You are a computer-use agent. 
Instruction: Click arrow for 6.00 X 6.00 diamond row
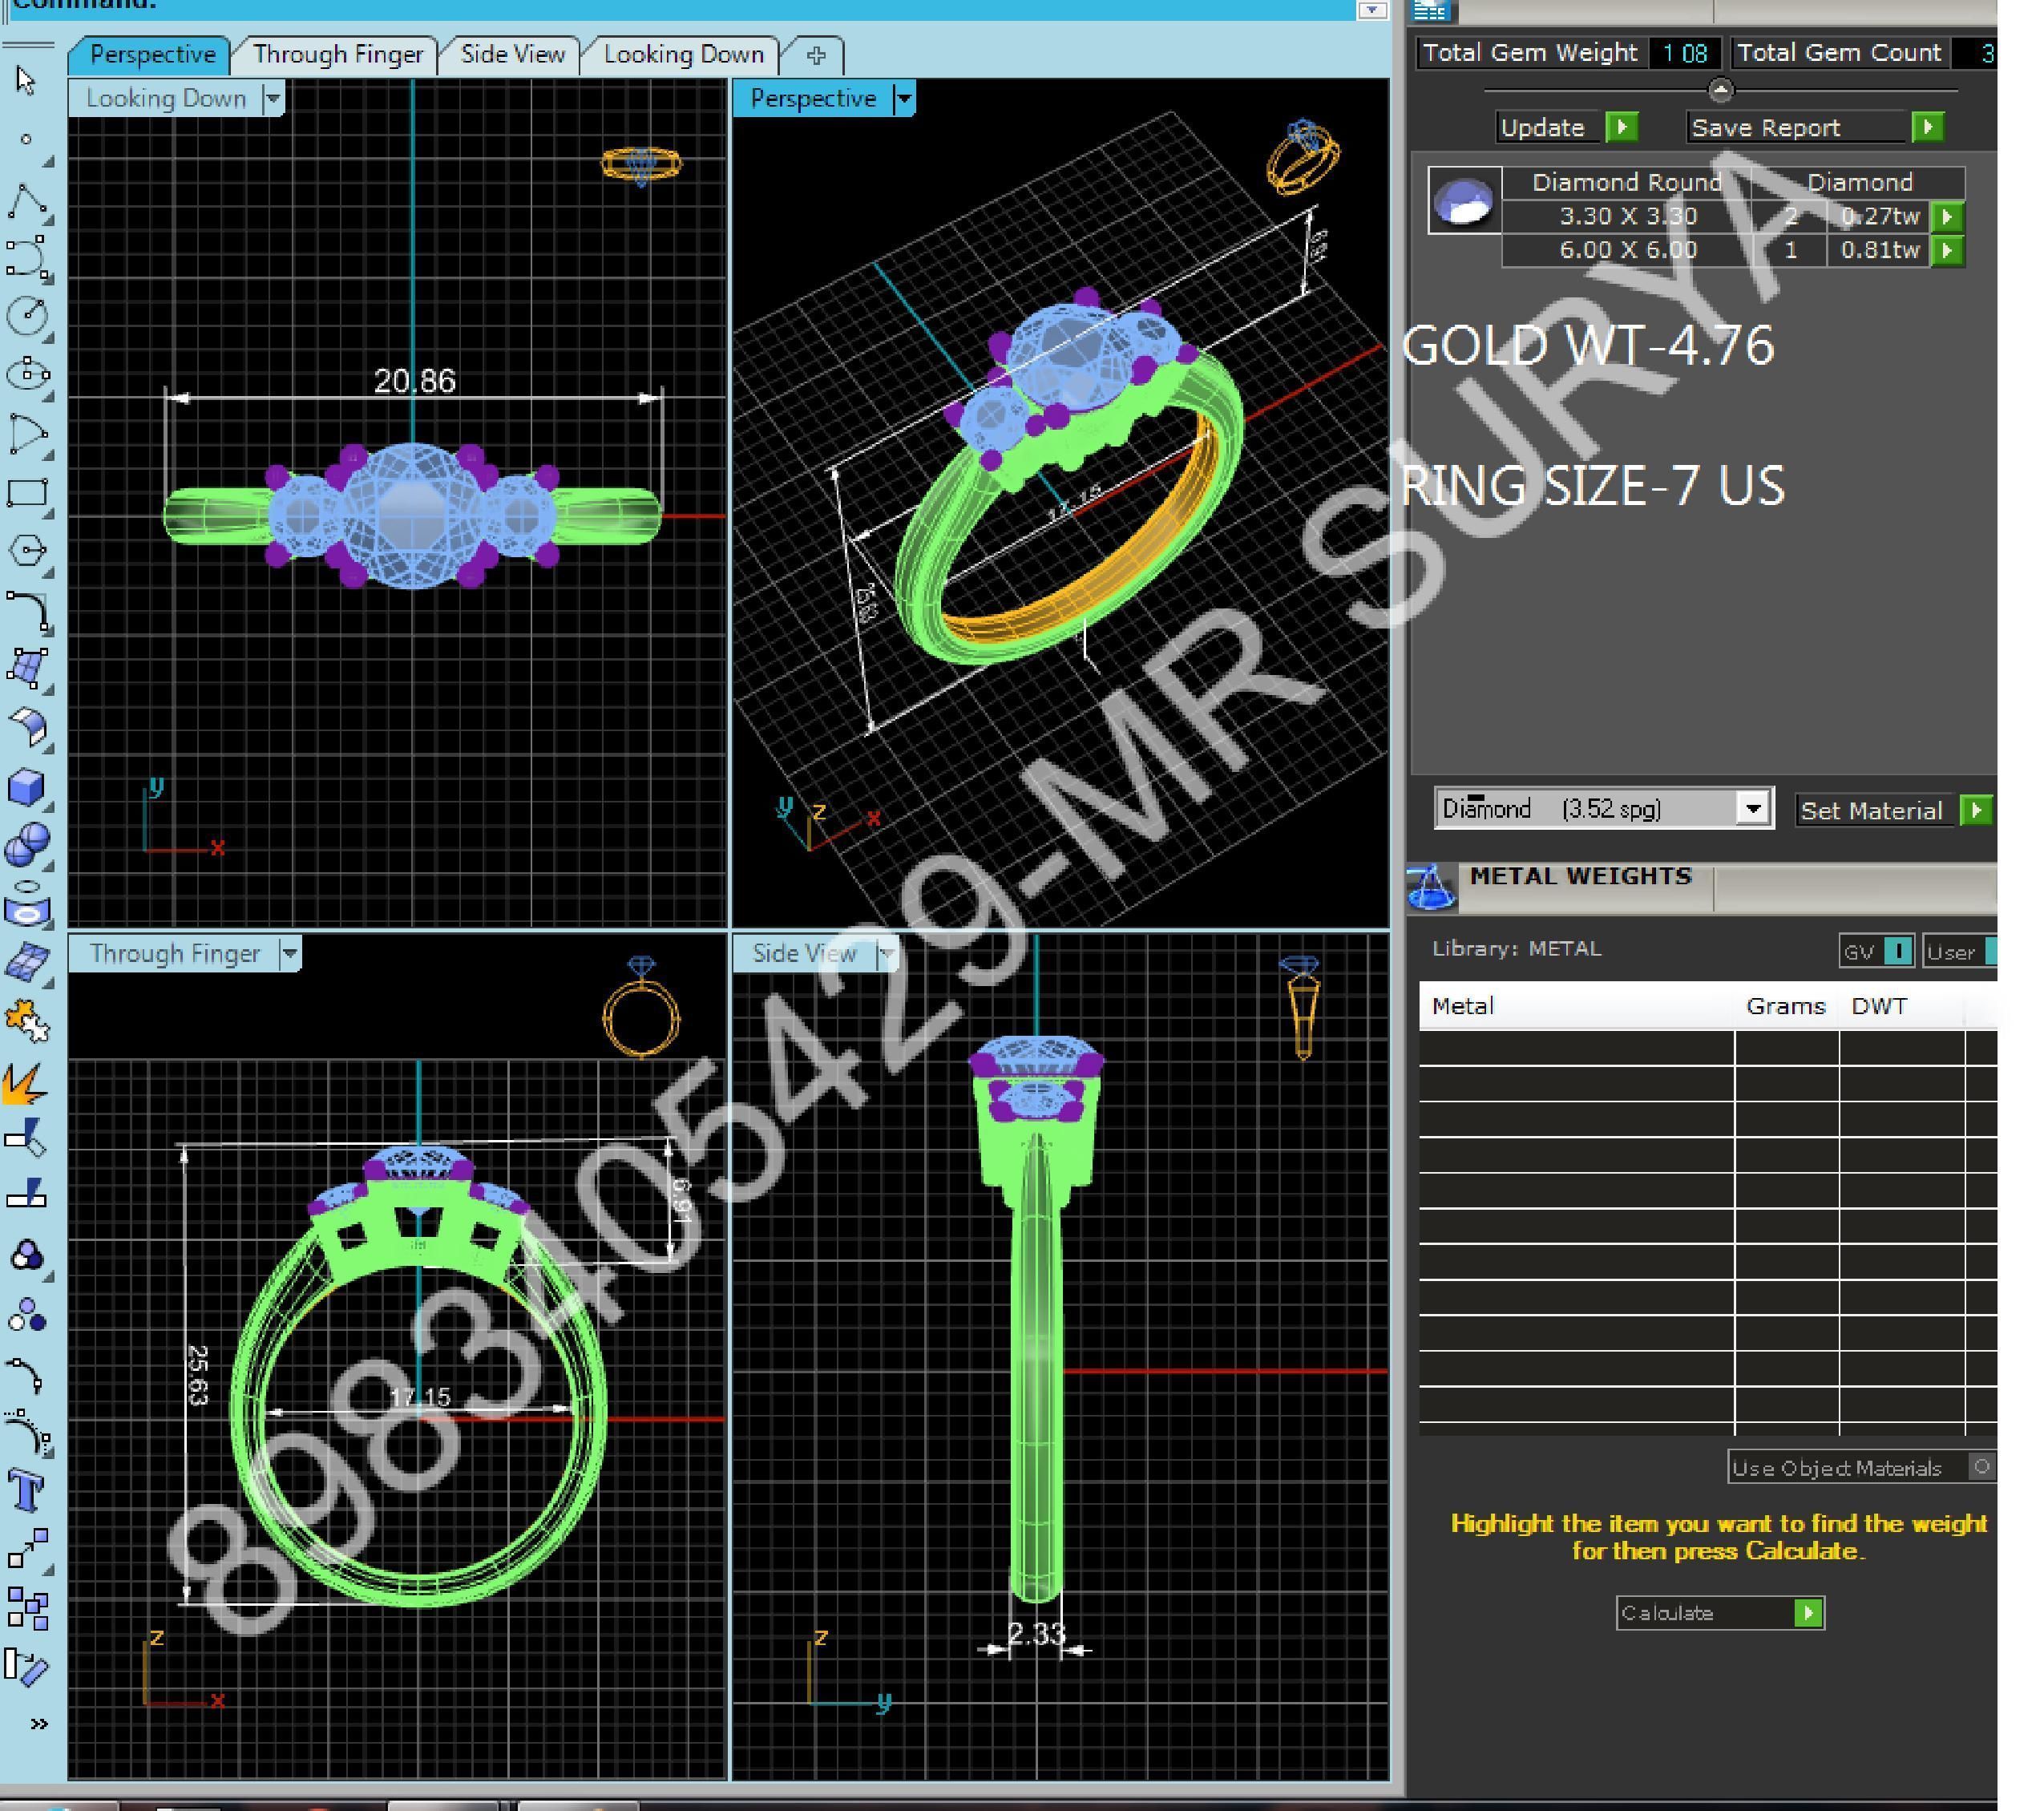coord(1947,250)
